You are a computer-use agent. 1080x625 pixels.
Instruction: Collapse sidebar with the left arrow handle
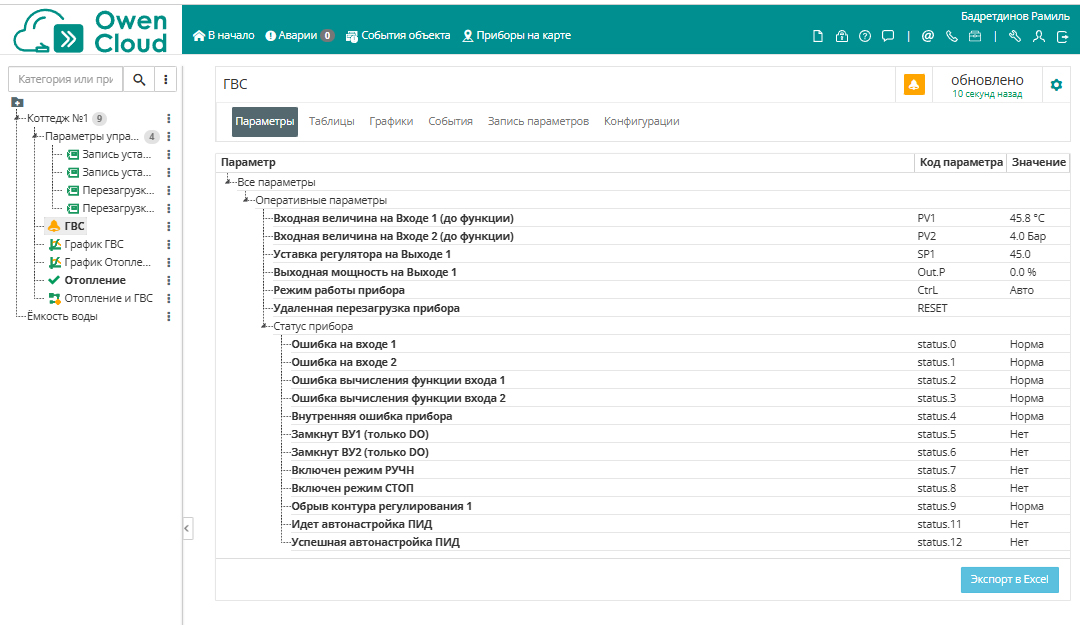pos(187,528)
